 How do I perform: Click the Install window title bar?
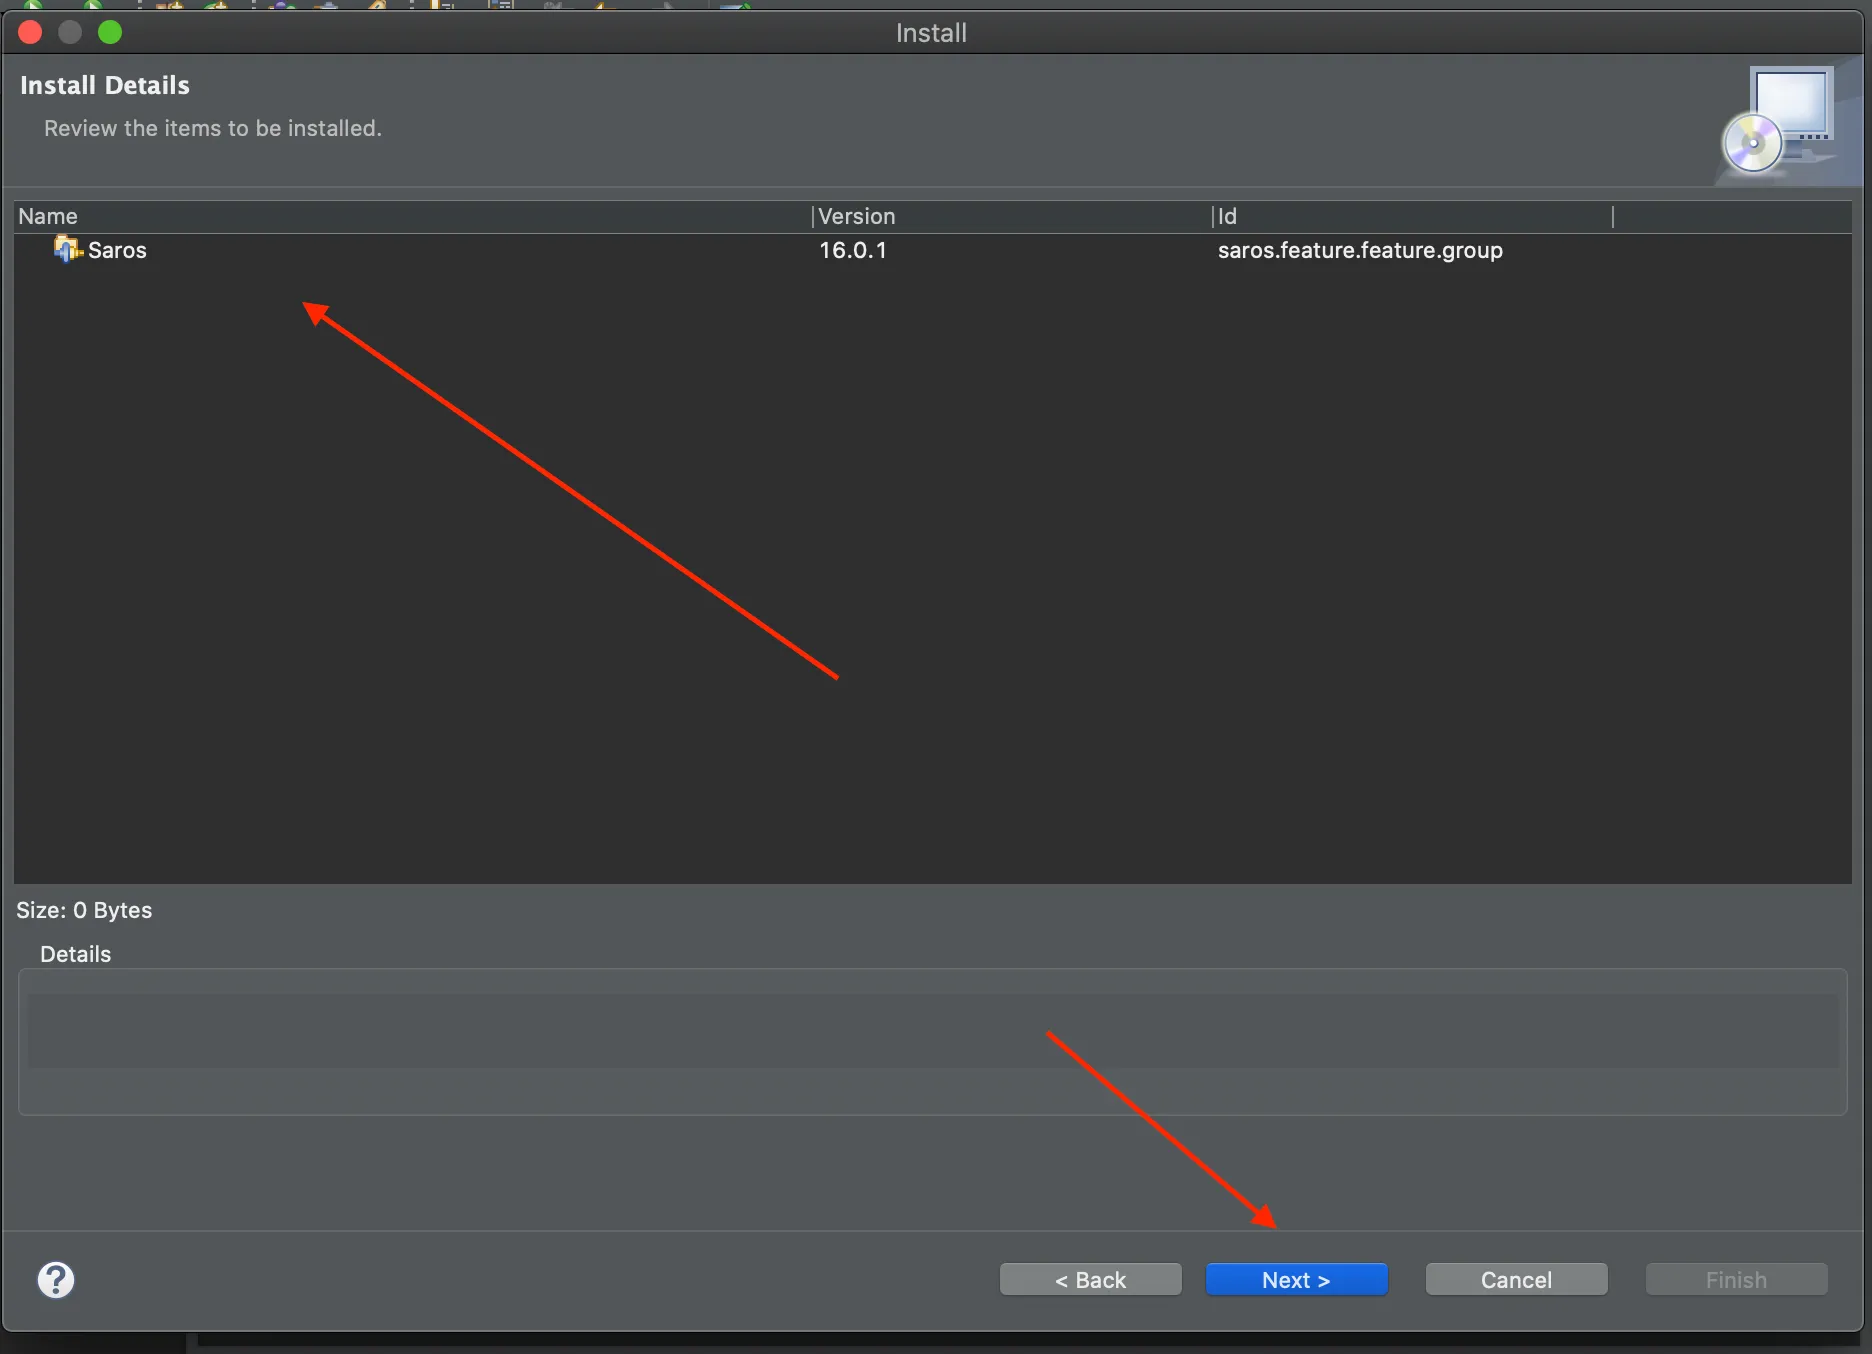tap(930, 33)
